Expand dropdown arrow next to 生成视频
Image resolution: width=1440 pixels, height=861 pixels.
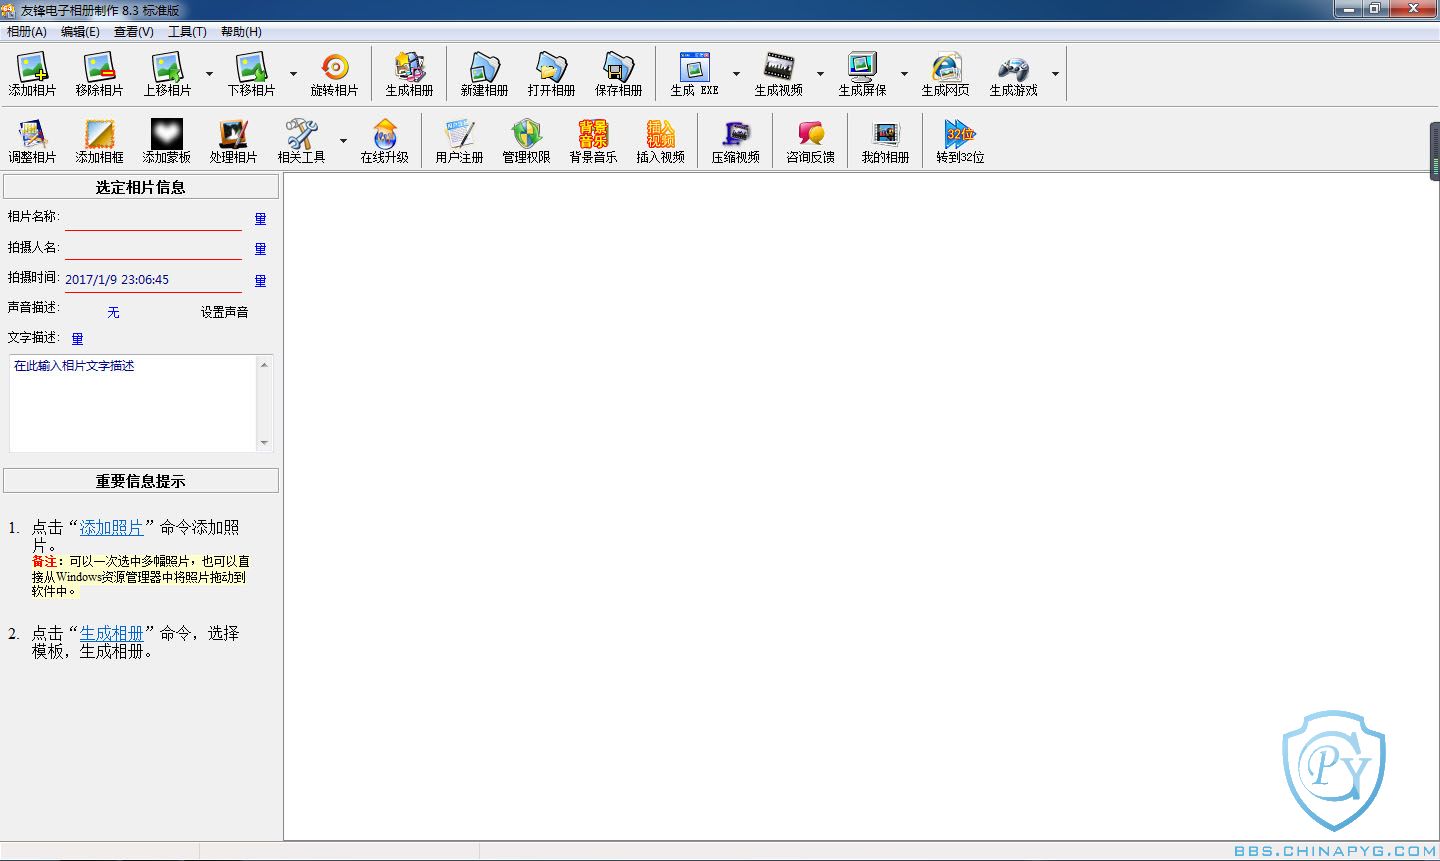click(x=820, y=74)
